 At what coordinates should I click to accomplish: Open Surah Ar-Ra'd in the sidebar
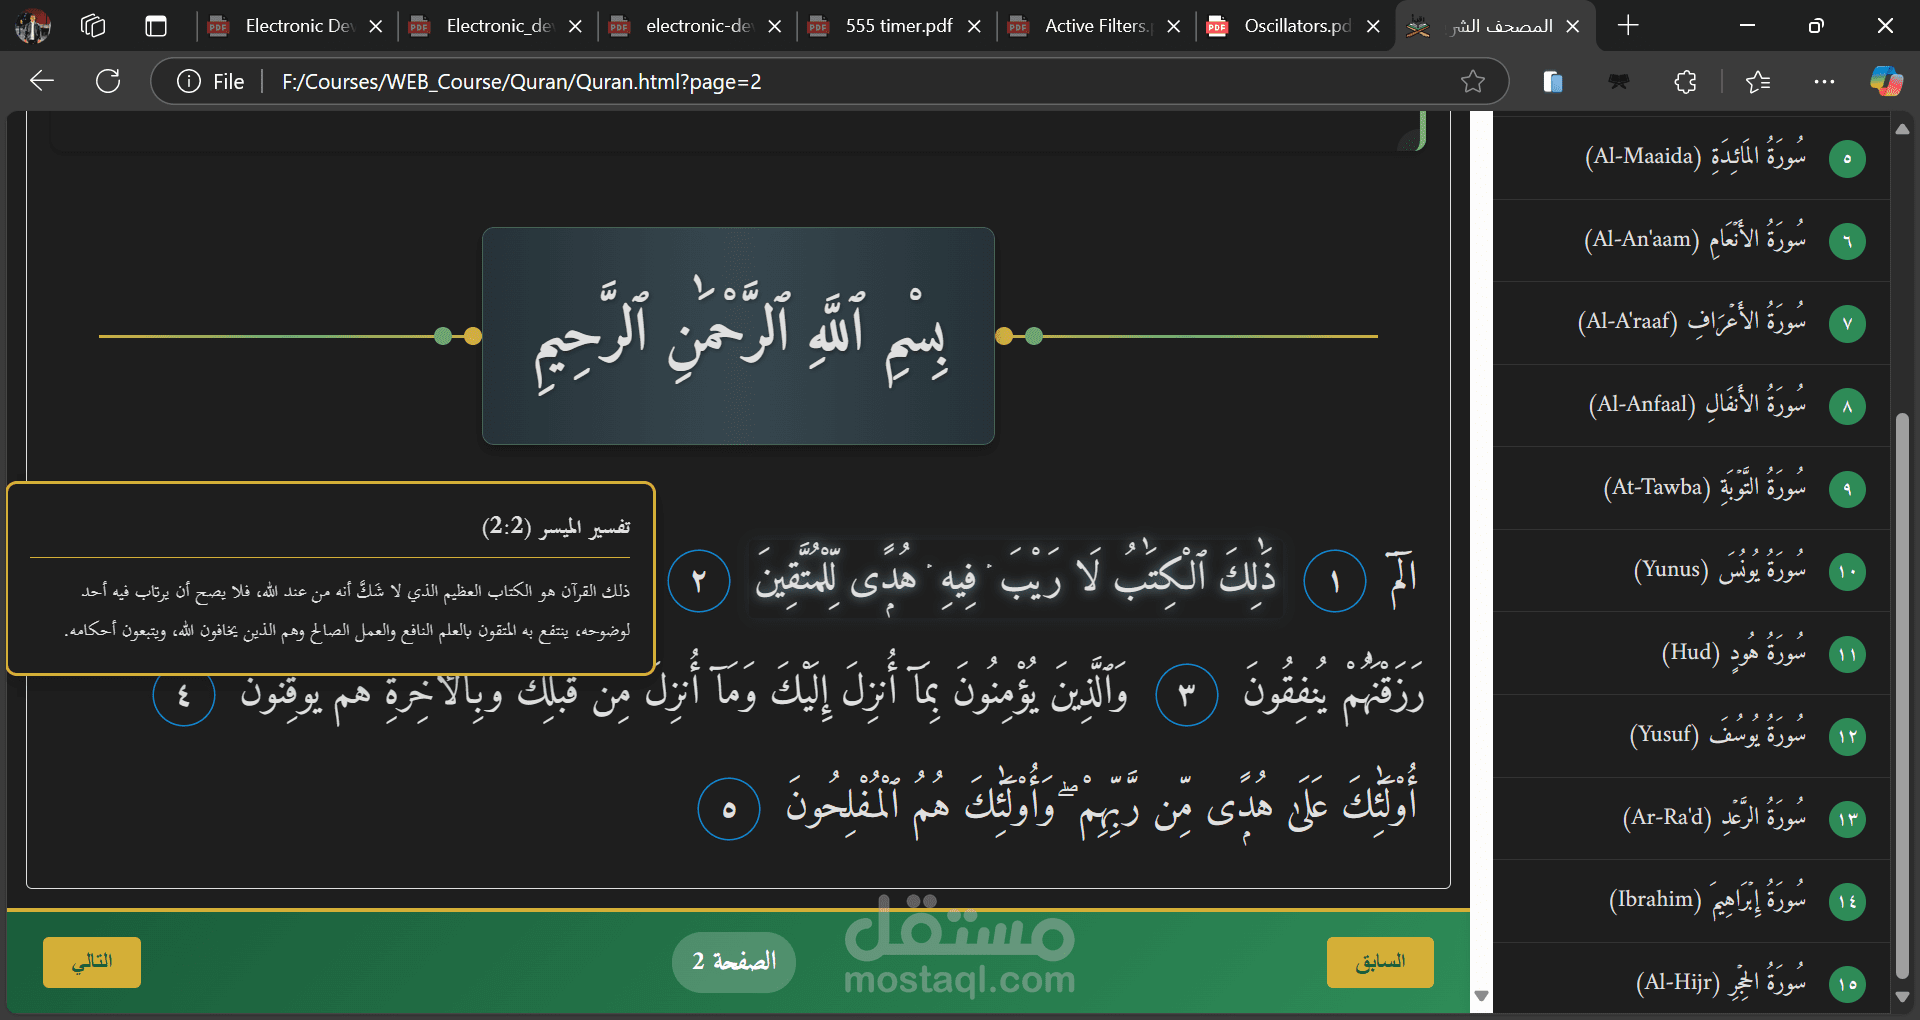pyautogui.click(x=1692, y=819)
